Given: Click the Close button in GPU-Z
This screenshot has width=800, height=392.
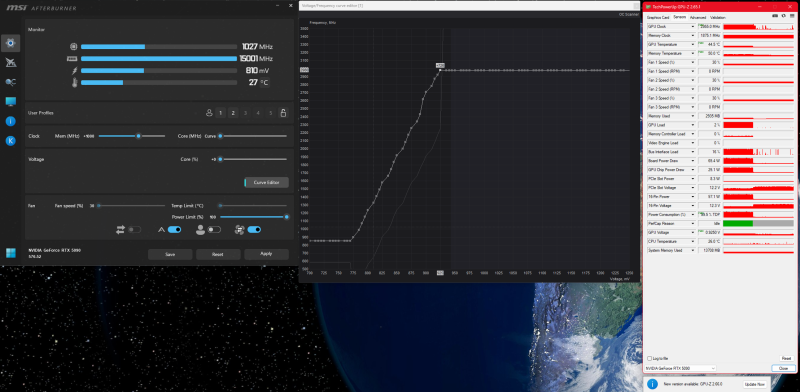Looking at the screenshot, I should [783, 368].
